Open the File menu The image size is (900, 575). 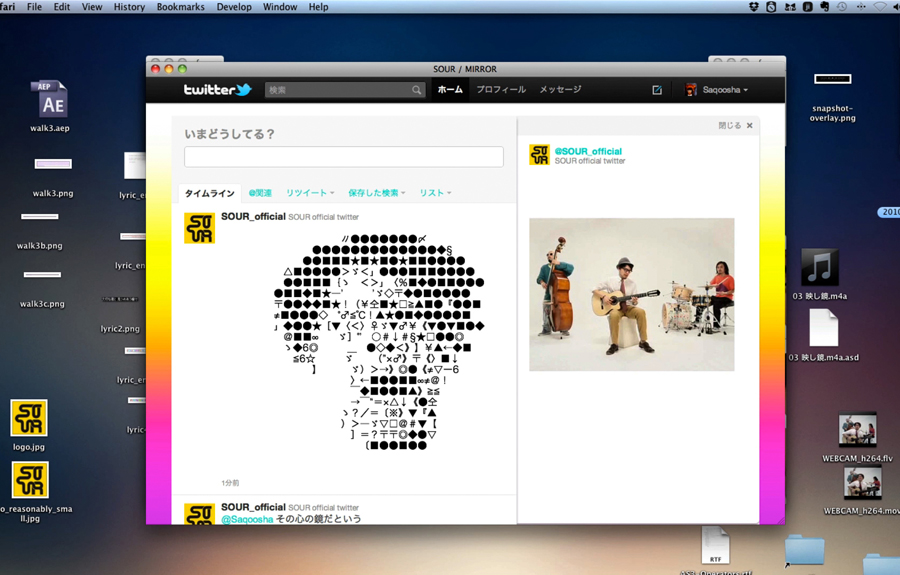tap(34, 7)
